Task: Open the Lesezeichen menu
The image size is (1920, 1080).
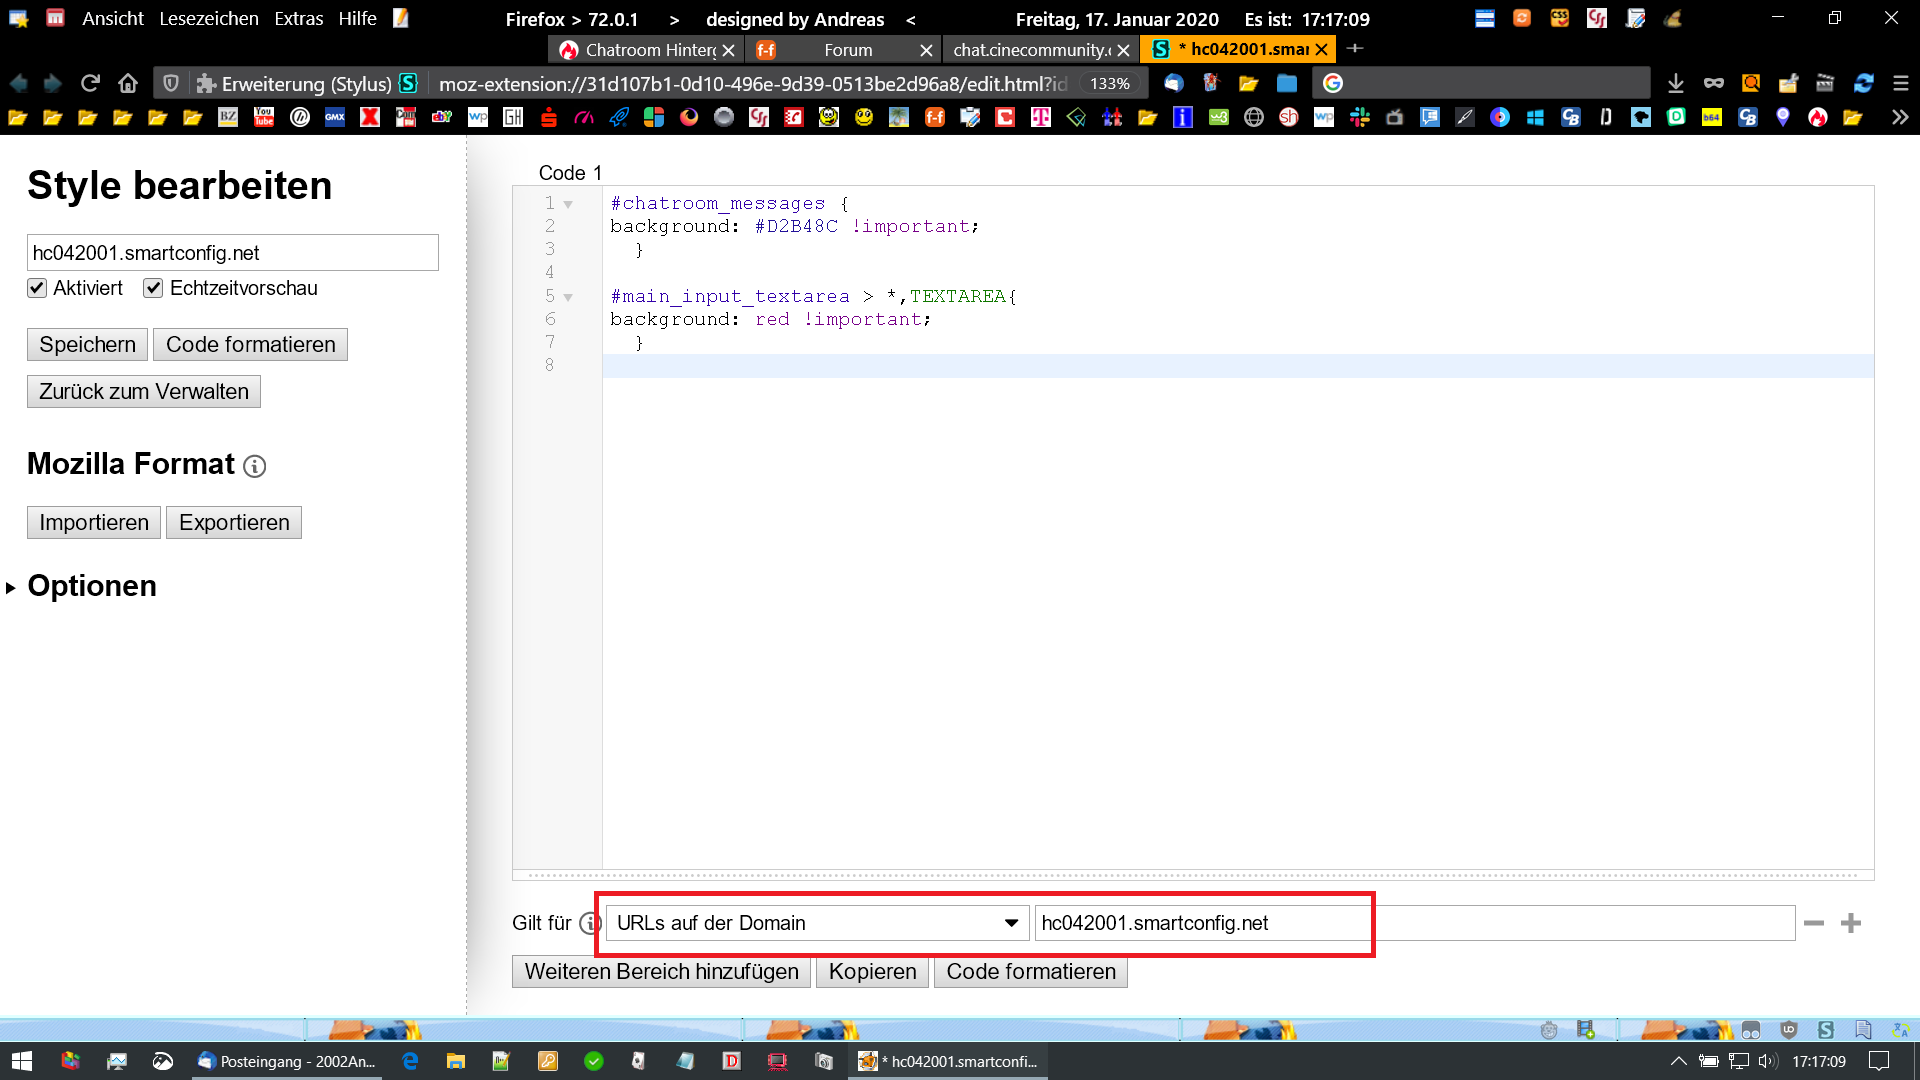Action: [x=208, y=18]
